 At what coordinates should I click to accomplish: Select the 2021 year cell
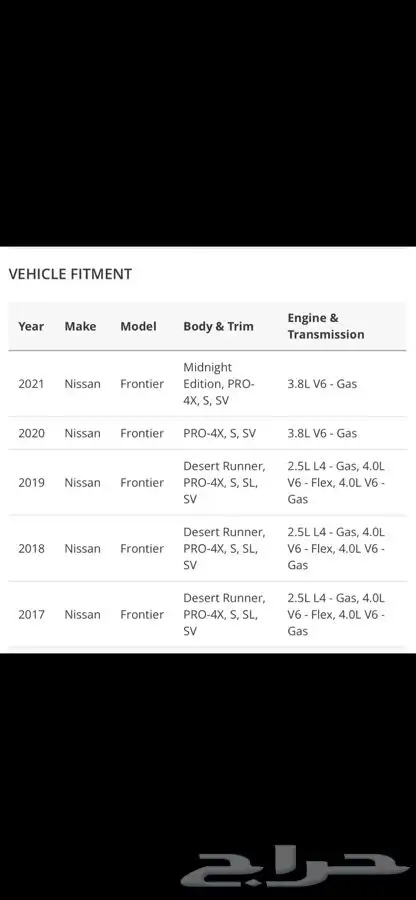coord(31,384)
